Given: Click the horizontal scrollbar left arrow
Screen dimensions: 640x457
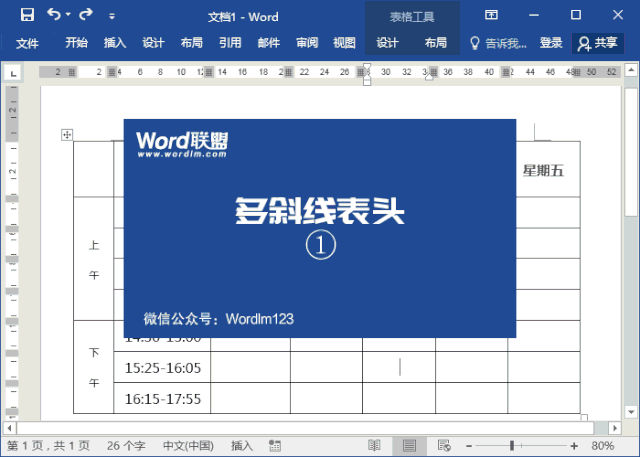Looking at the screenshot, I should point(10,428).
